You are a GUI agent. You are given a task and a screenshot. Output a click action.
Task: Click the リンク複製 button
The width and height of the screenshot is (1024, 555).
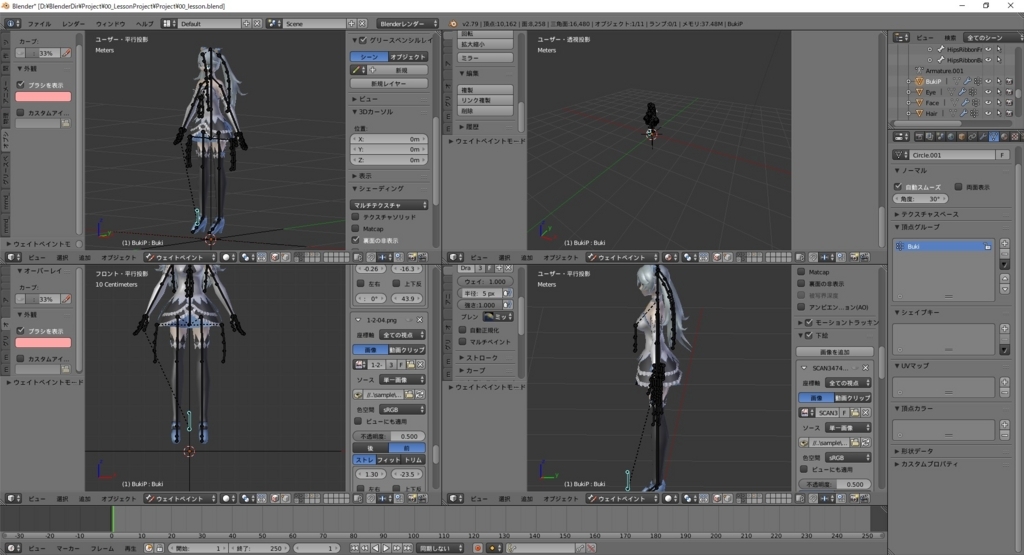pyautogui.click(x=485, y=100)
